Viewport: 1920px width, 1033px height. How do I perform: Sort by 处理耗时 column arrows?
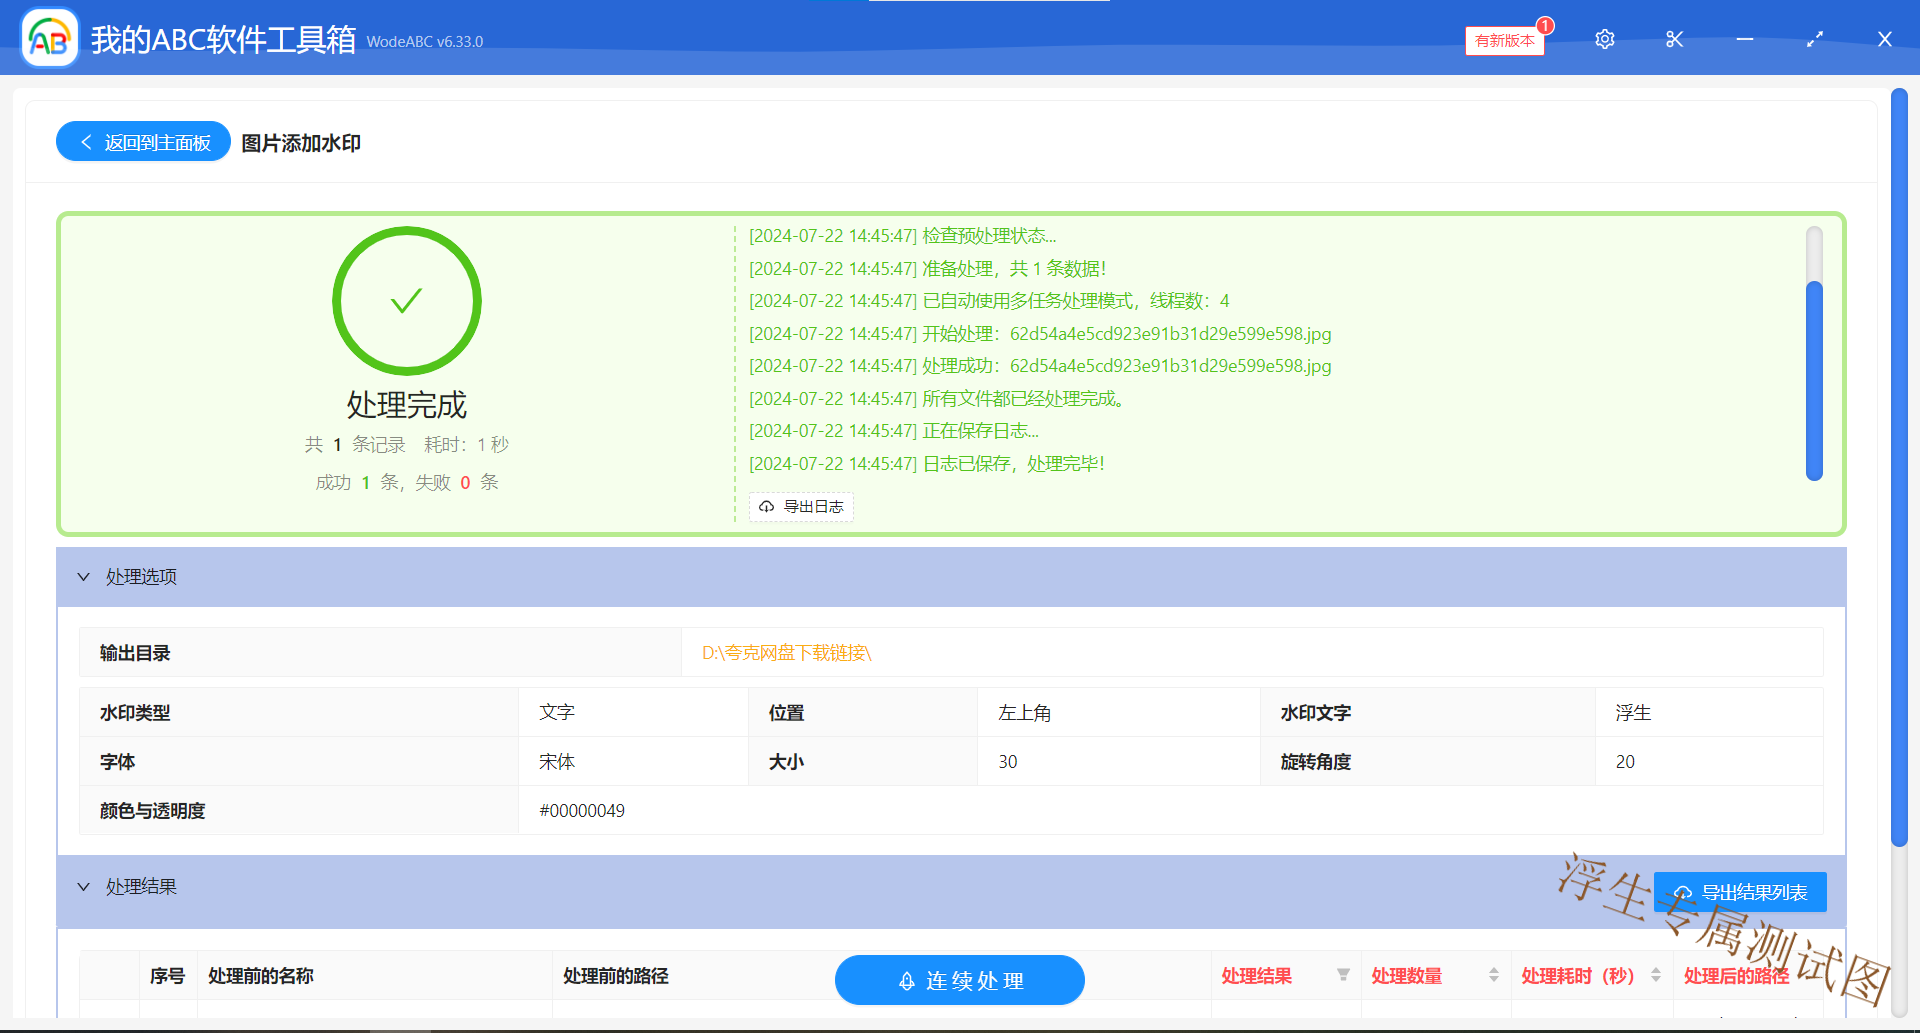click(1656, 975)
